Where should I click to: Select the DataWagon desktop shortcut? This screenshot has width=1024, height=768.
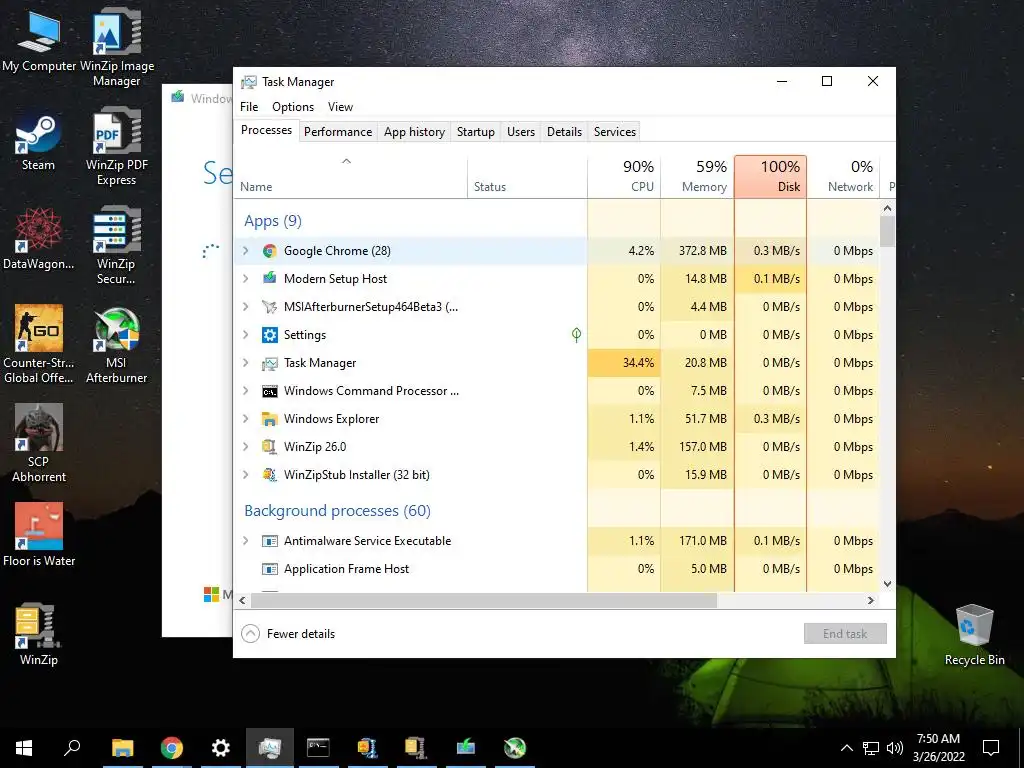pos(39,239)
